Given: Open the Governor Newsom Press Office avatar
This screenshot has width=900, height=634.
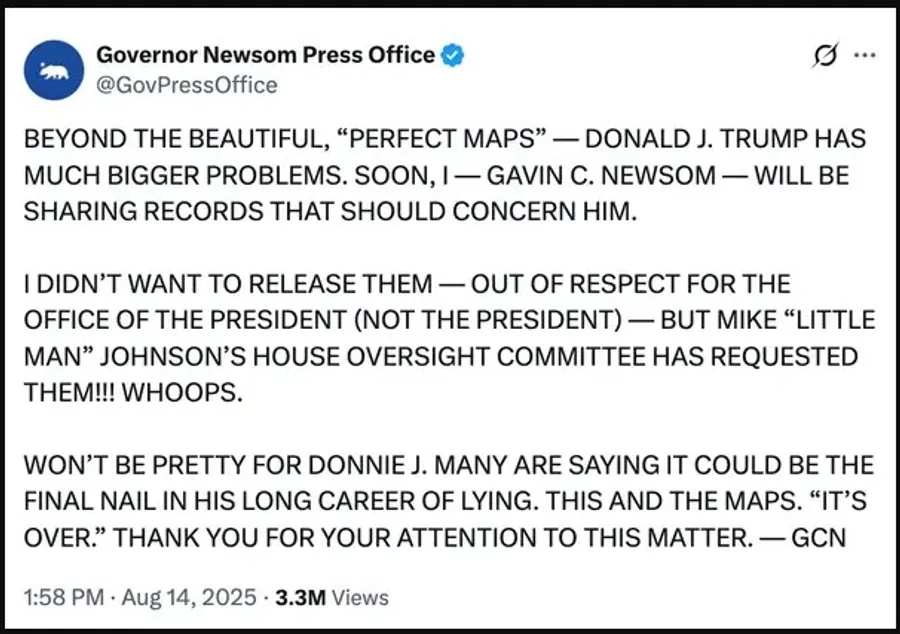Looking at the screenshot, I should (53, 70).
